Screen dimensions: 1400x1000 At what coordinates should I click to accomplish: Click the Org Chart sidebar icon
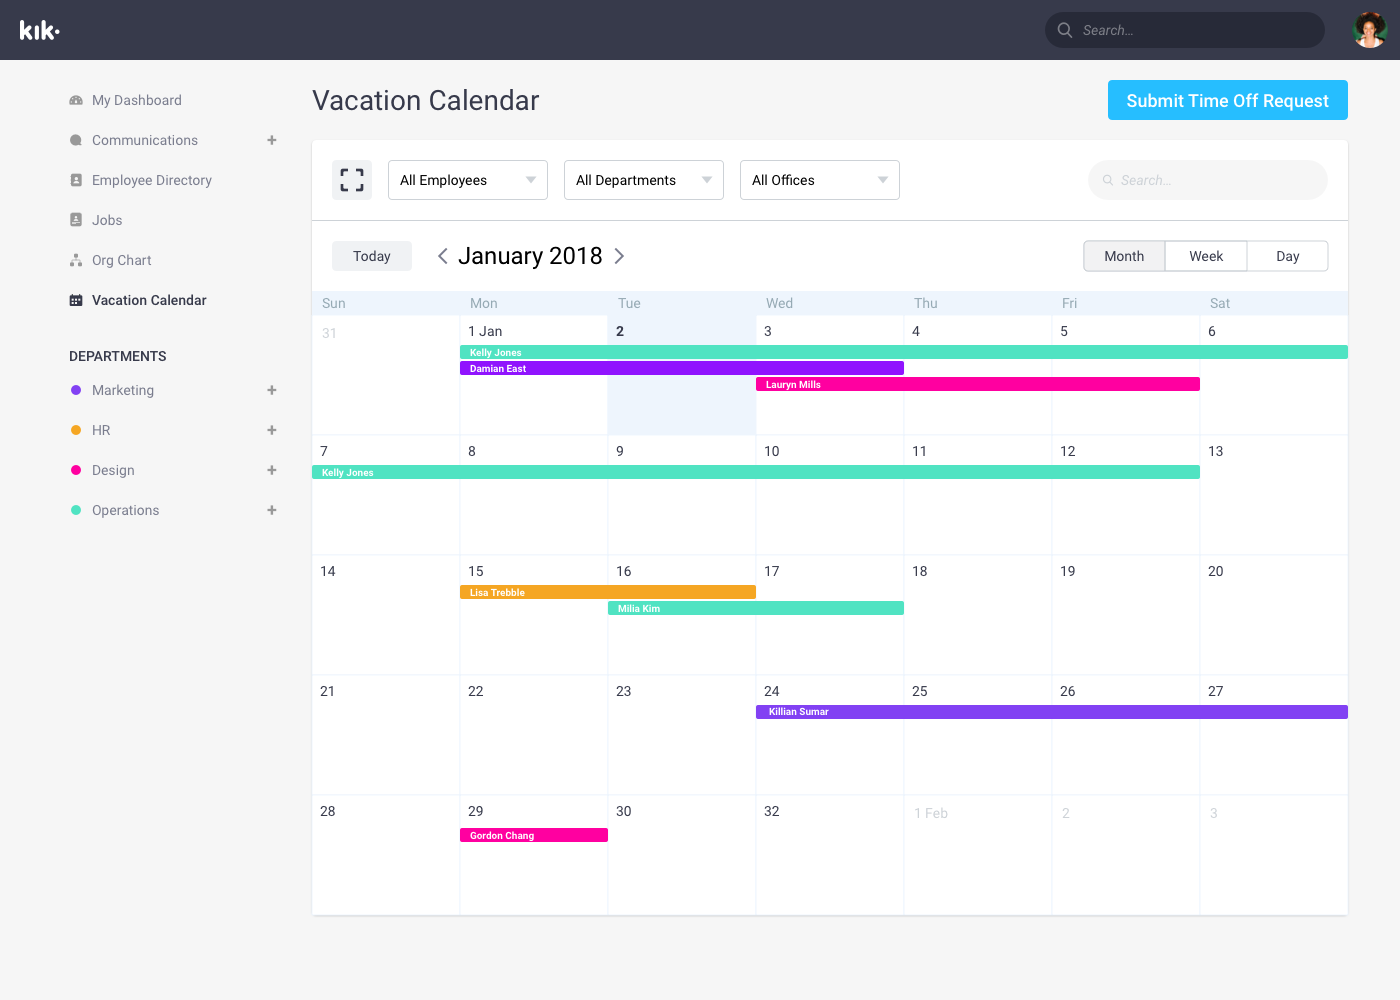point(76,260)
